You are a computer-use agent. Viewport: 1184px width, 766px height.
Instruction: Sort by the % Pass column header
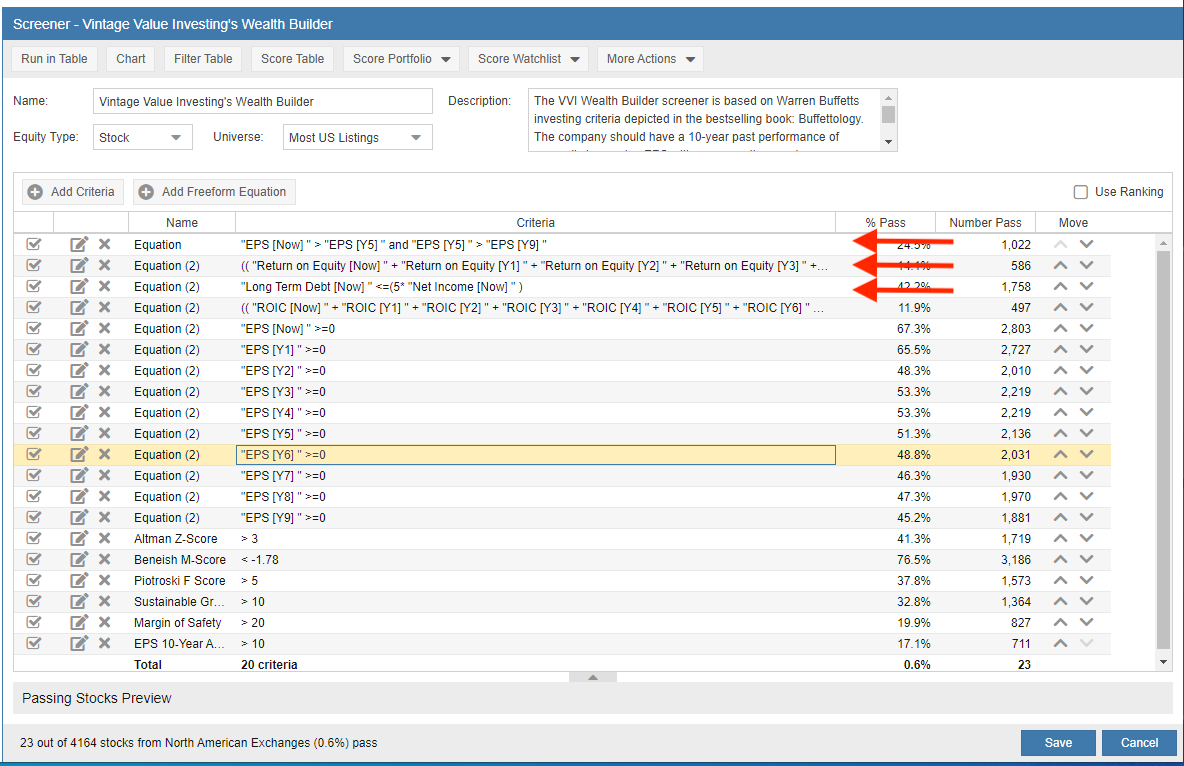coord(885,223)
